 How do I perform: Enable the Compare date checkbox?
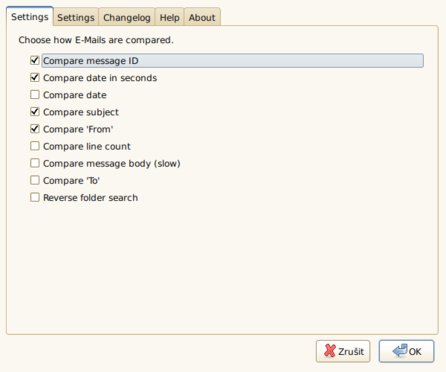pos(35,95)
